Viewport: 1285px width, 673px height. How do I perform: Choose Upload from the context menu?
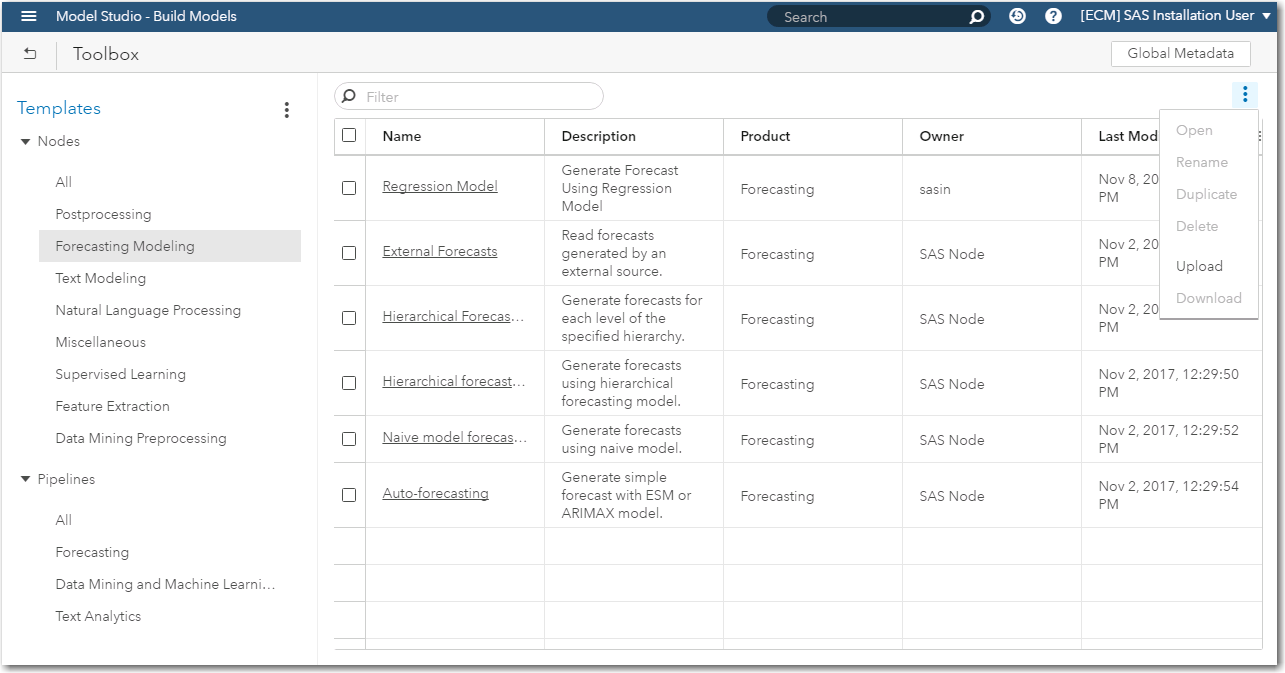(x=1199, y=266)
